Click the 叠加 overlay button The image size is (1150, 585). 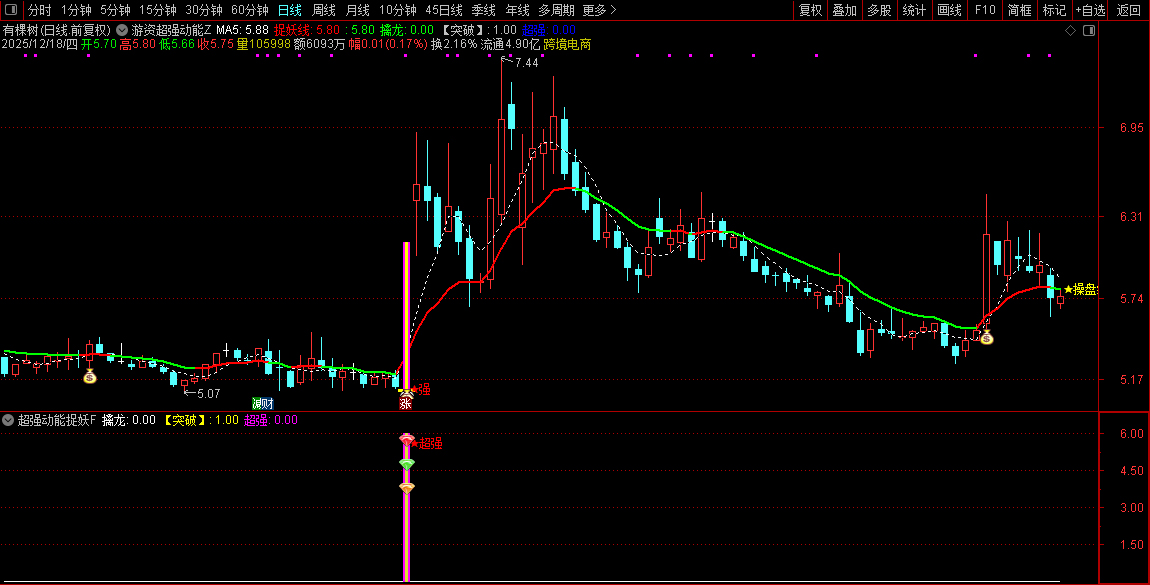coord(845,10)
